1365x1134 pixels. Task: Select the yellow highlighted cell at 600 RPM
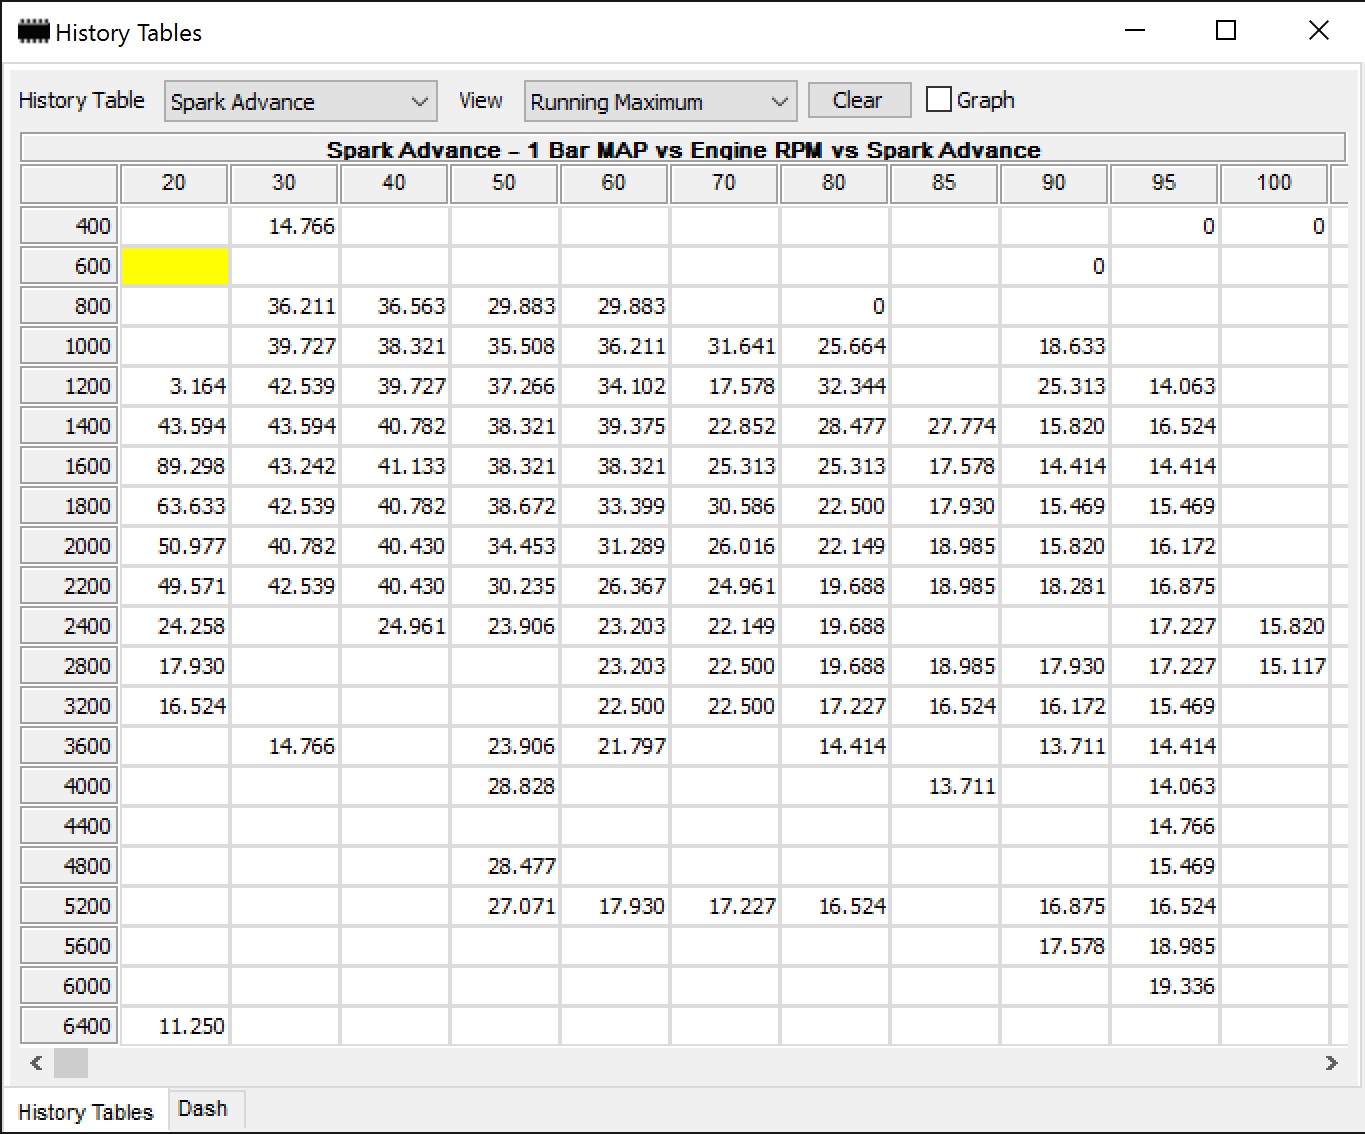(175, 266)
